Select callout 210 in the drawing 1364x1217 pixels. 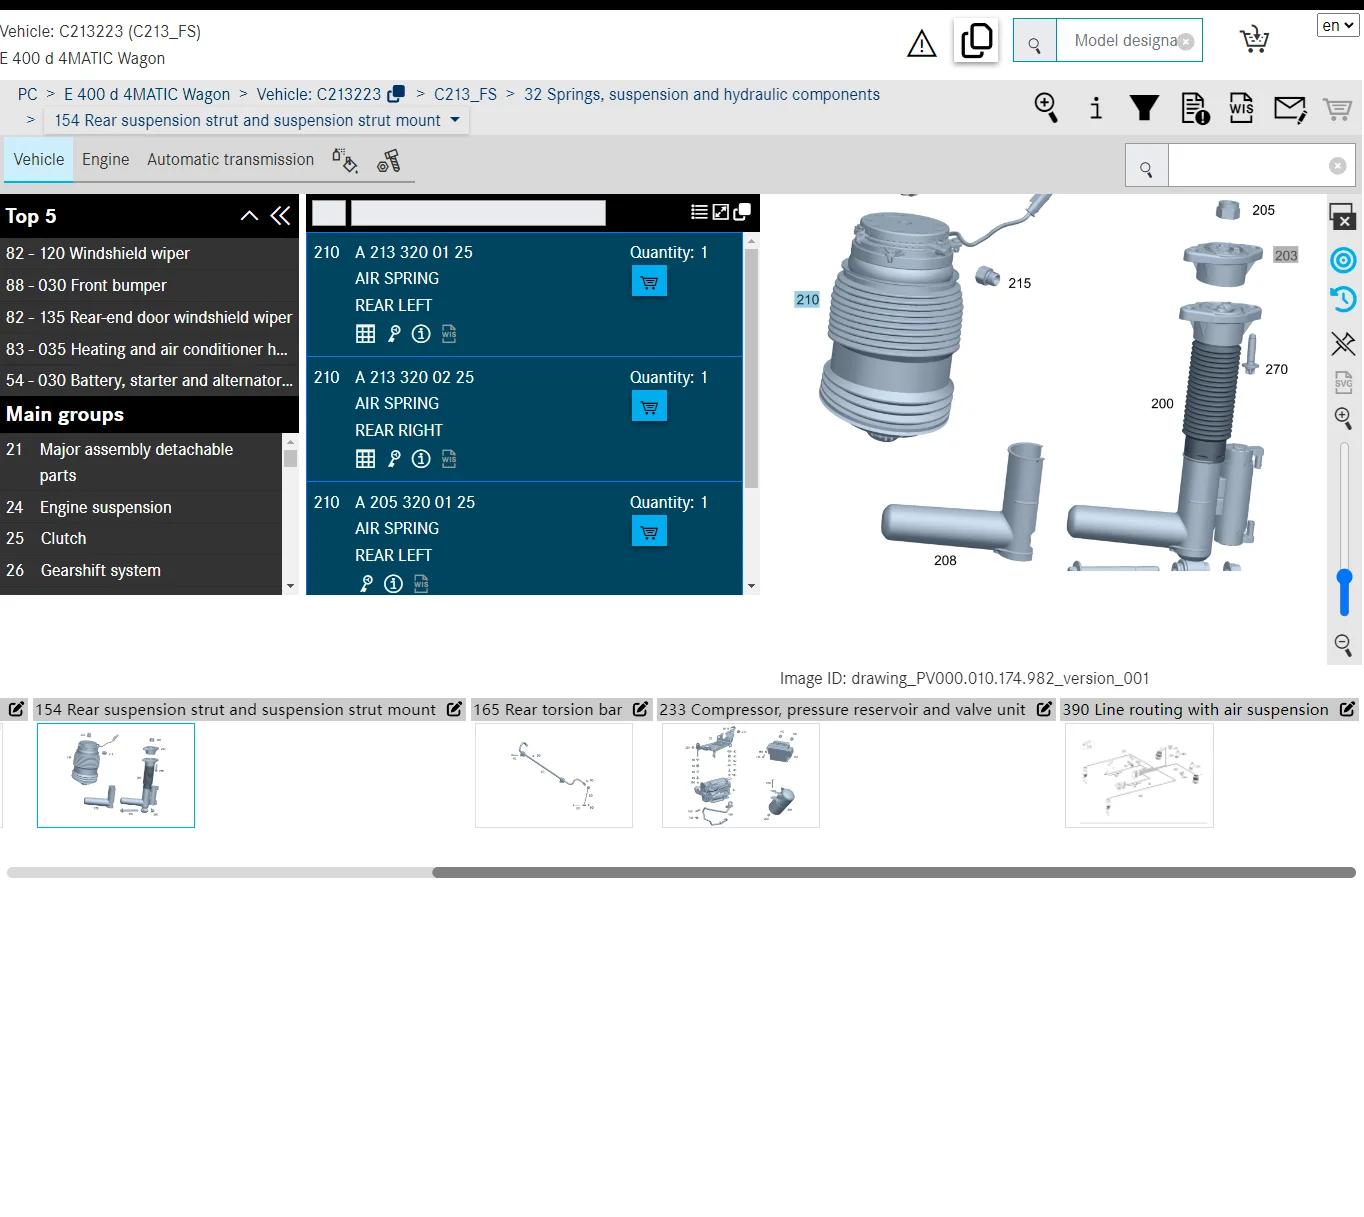pyautogui.click(x=807, y=300)
